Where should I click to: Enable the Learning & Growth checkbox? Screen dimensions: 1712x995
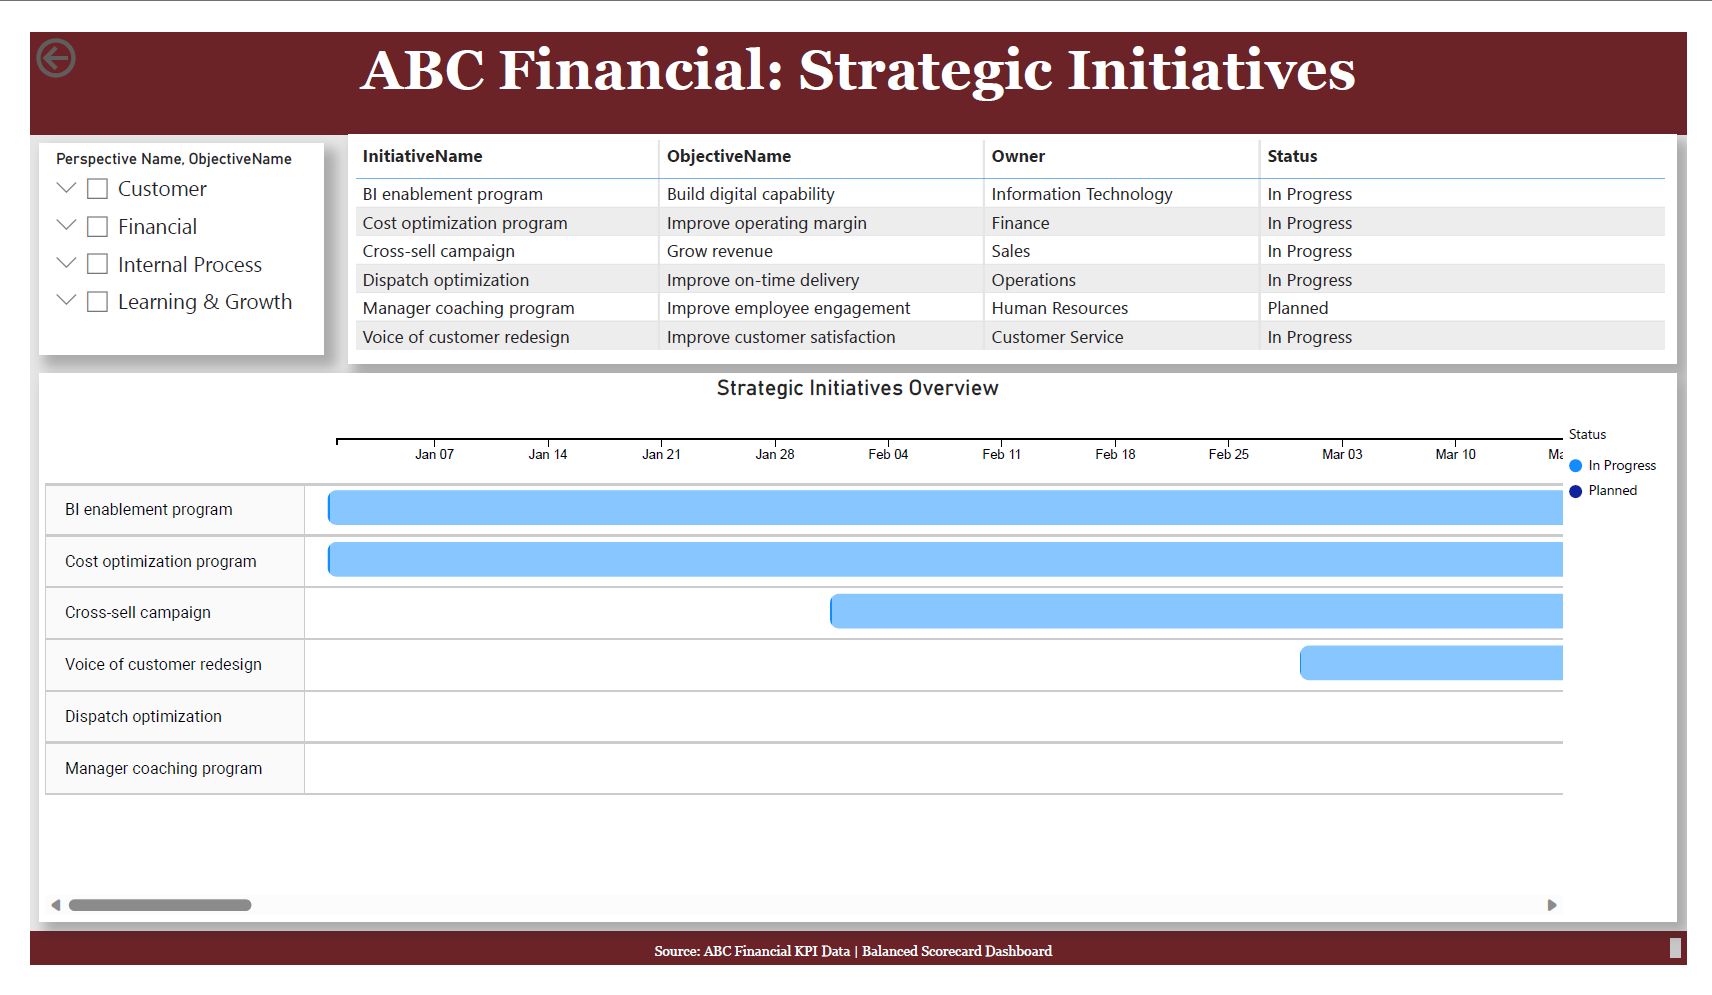pyautogui.click(x=98, y=302)
